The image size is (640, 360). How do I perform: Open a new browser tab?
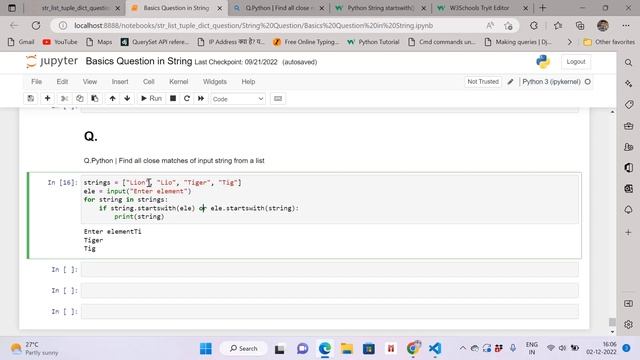(542, 8)
